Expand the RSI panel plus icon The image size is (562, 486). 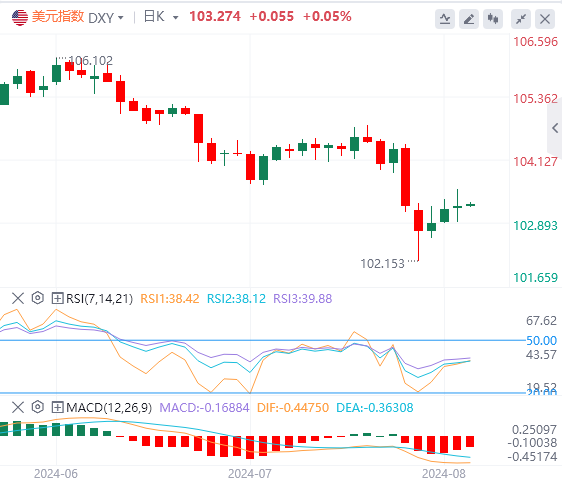57,298
